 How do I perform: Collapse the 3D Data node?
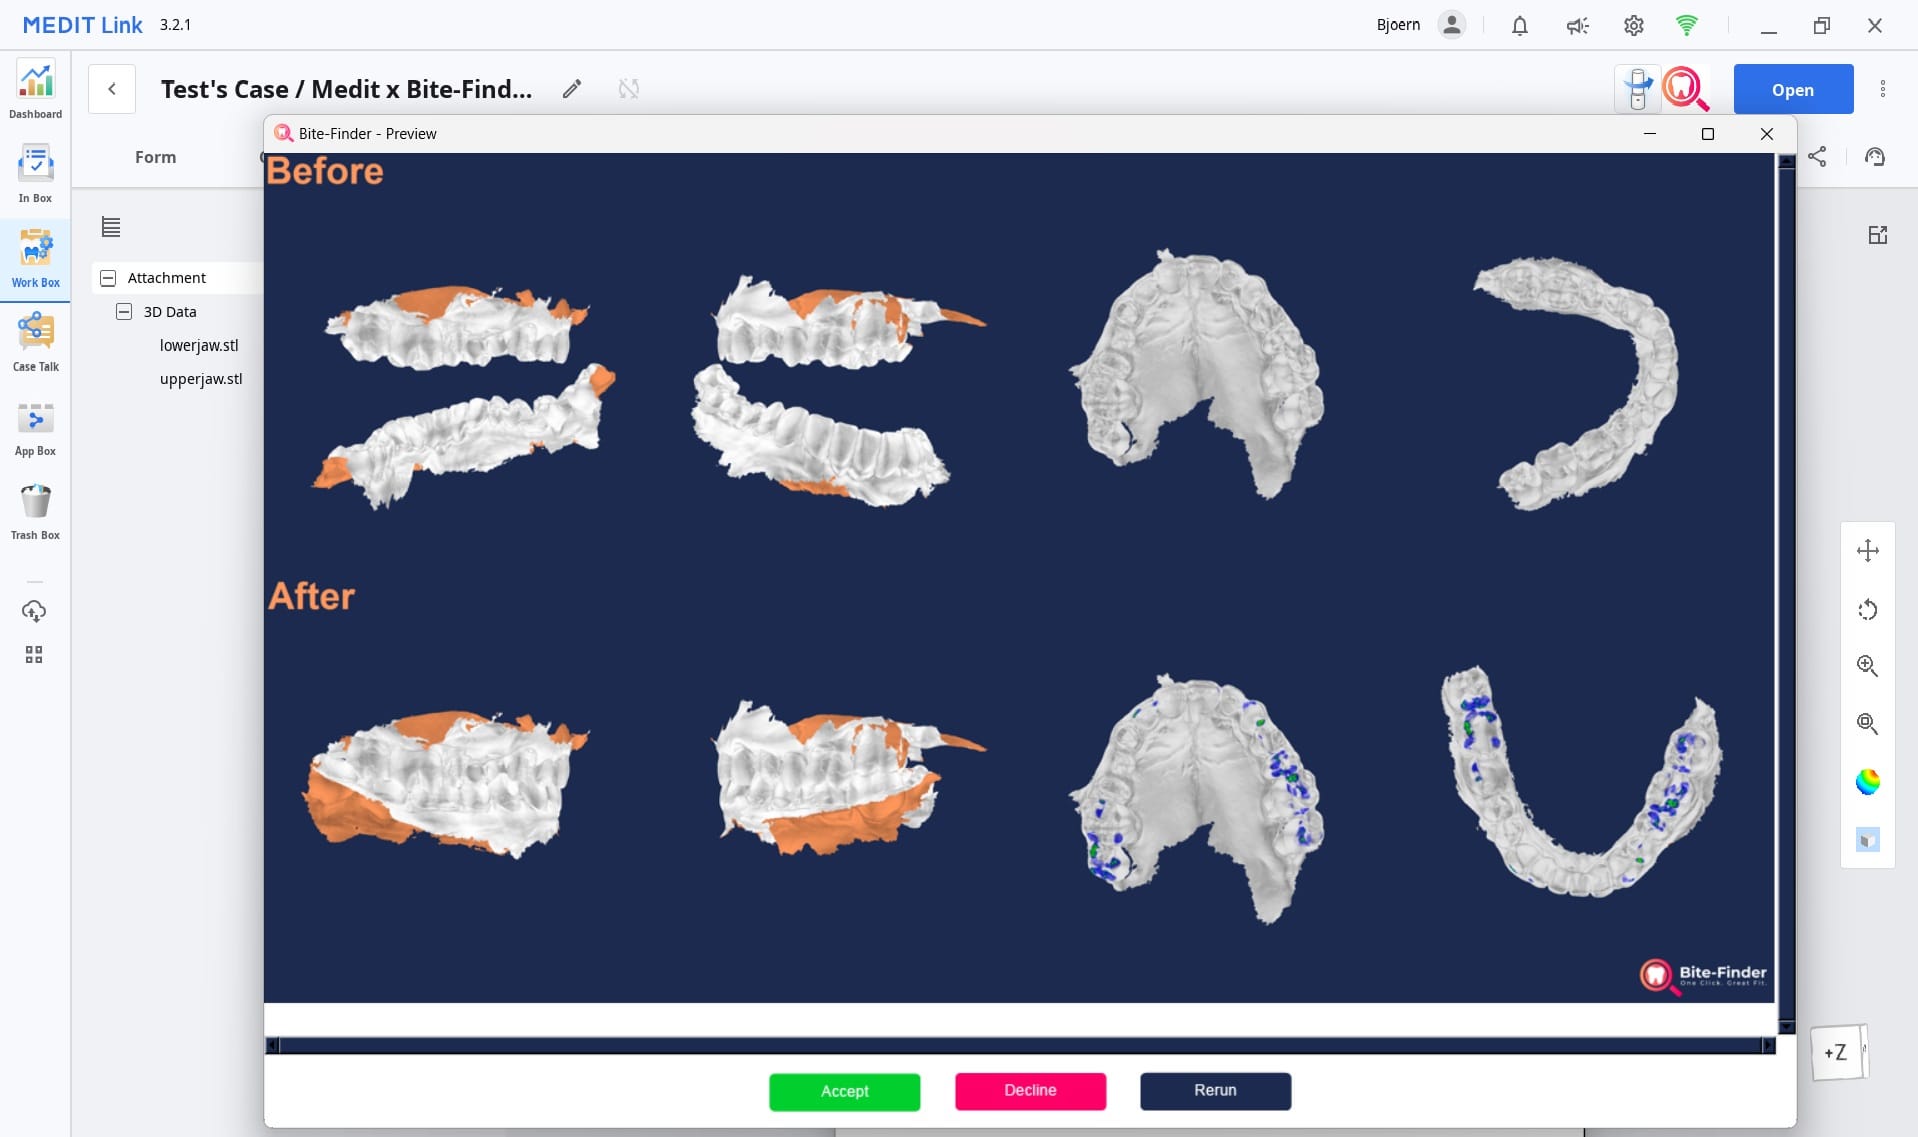tap(124, 312)
